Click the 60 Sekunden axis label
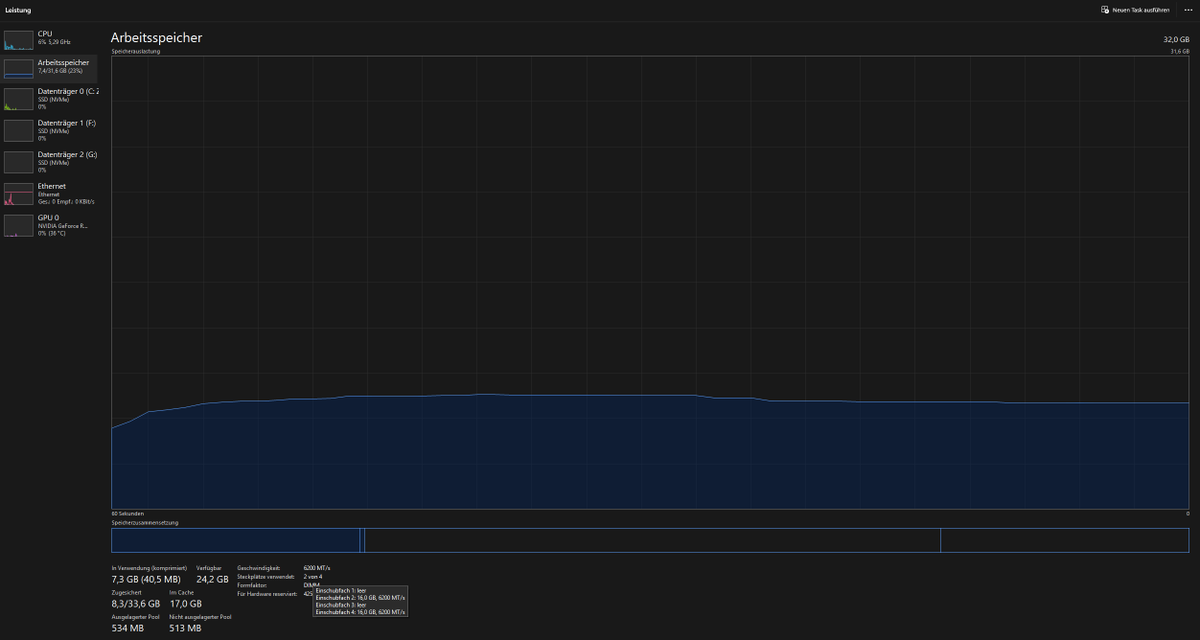Screen dimensions: 1200x640 pos(127,513)
